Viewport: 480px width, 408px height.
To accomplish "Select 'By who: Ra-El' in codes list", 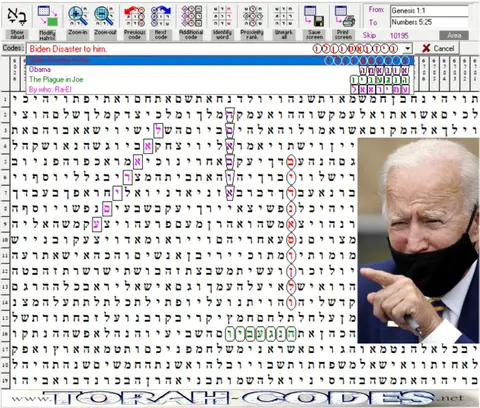I will pyautogui.click(x=220, y=89).
